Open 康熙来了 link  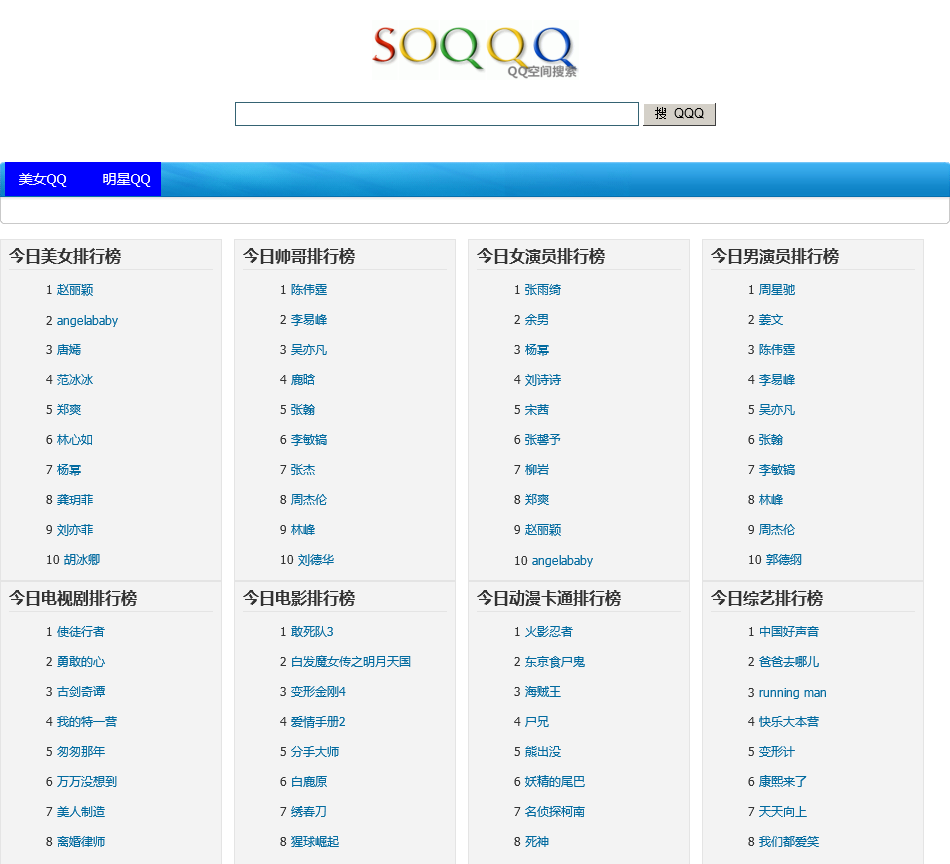click(783, 782)
